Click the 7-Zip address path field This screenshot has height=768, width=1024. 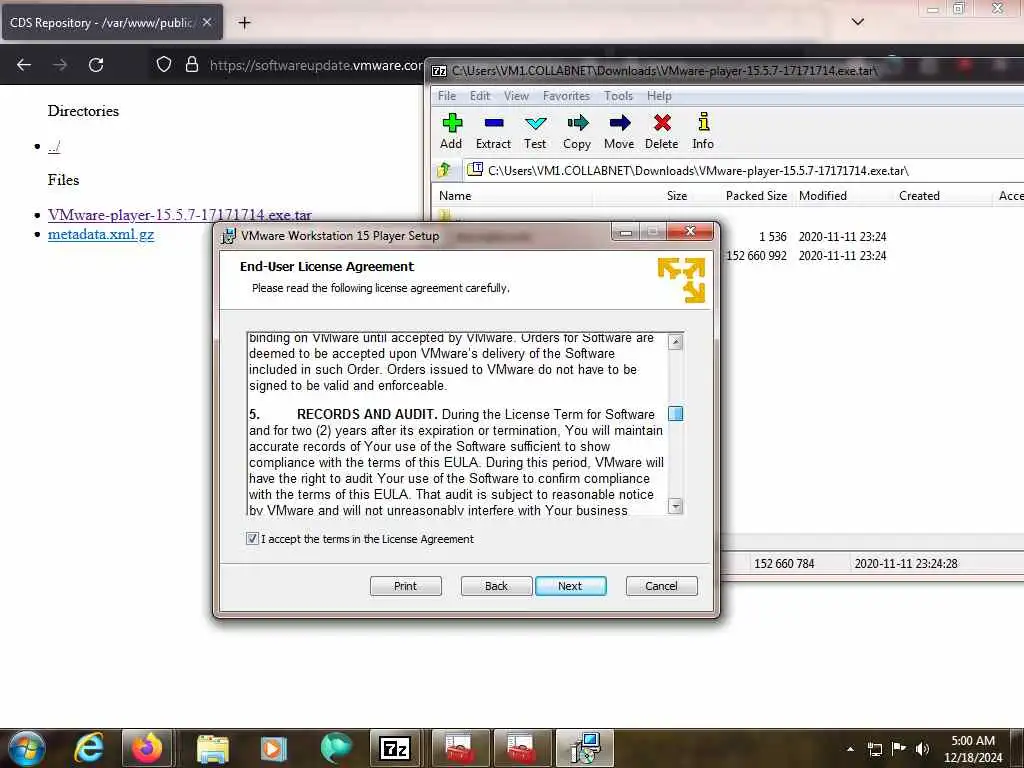[743, 170]
